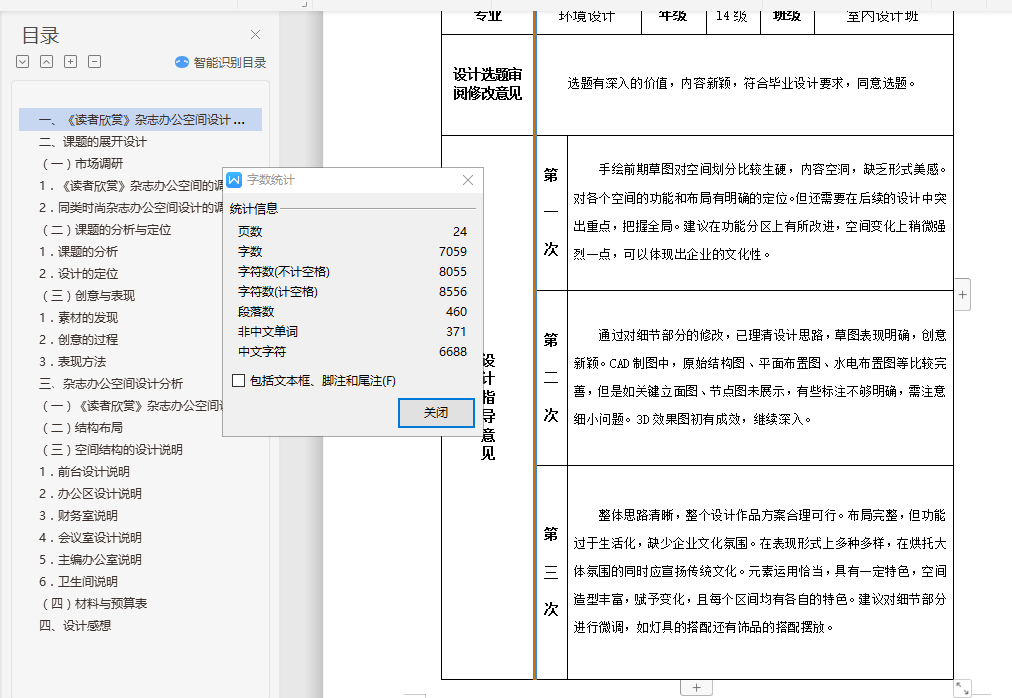Image resolution: width=1012 pixels, height=698 pixels.
Task: Click the 智能识别目录 cloud icon
Action: pyautogui.click(x=182, y=62)
